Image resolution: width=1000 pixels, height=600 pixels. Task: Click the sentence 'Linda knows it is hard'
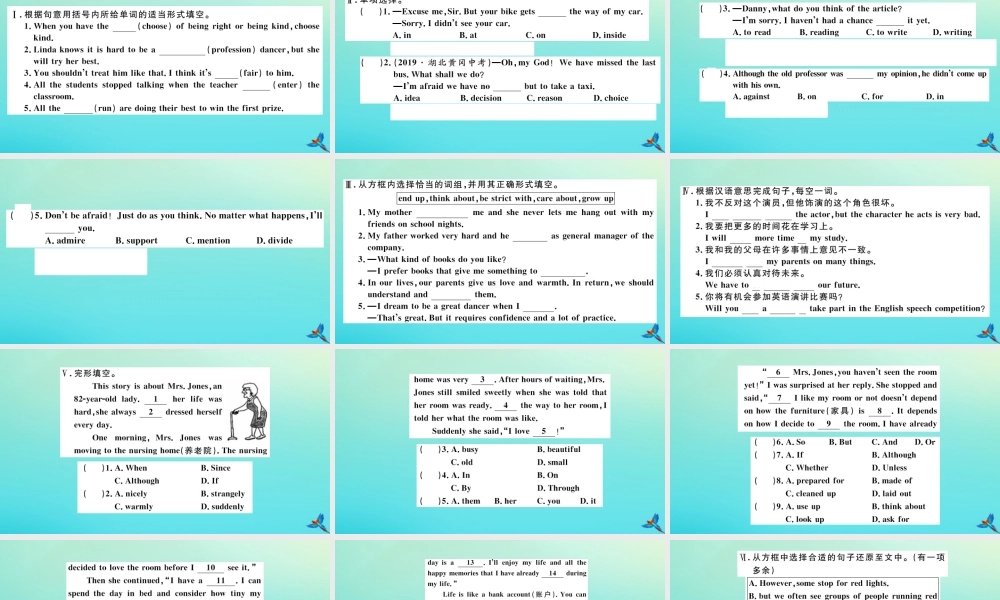(x=172, y=55)
